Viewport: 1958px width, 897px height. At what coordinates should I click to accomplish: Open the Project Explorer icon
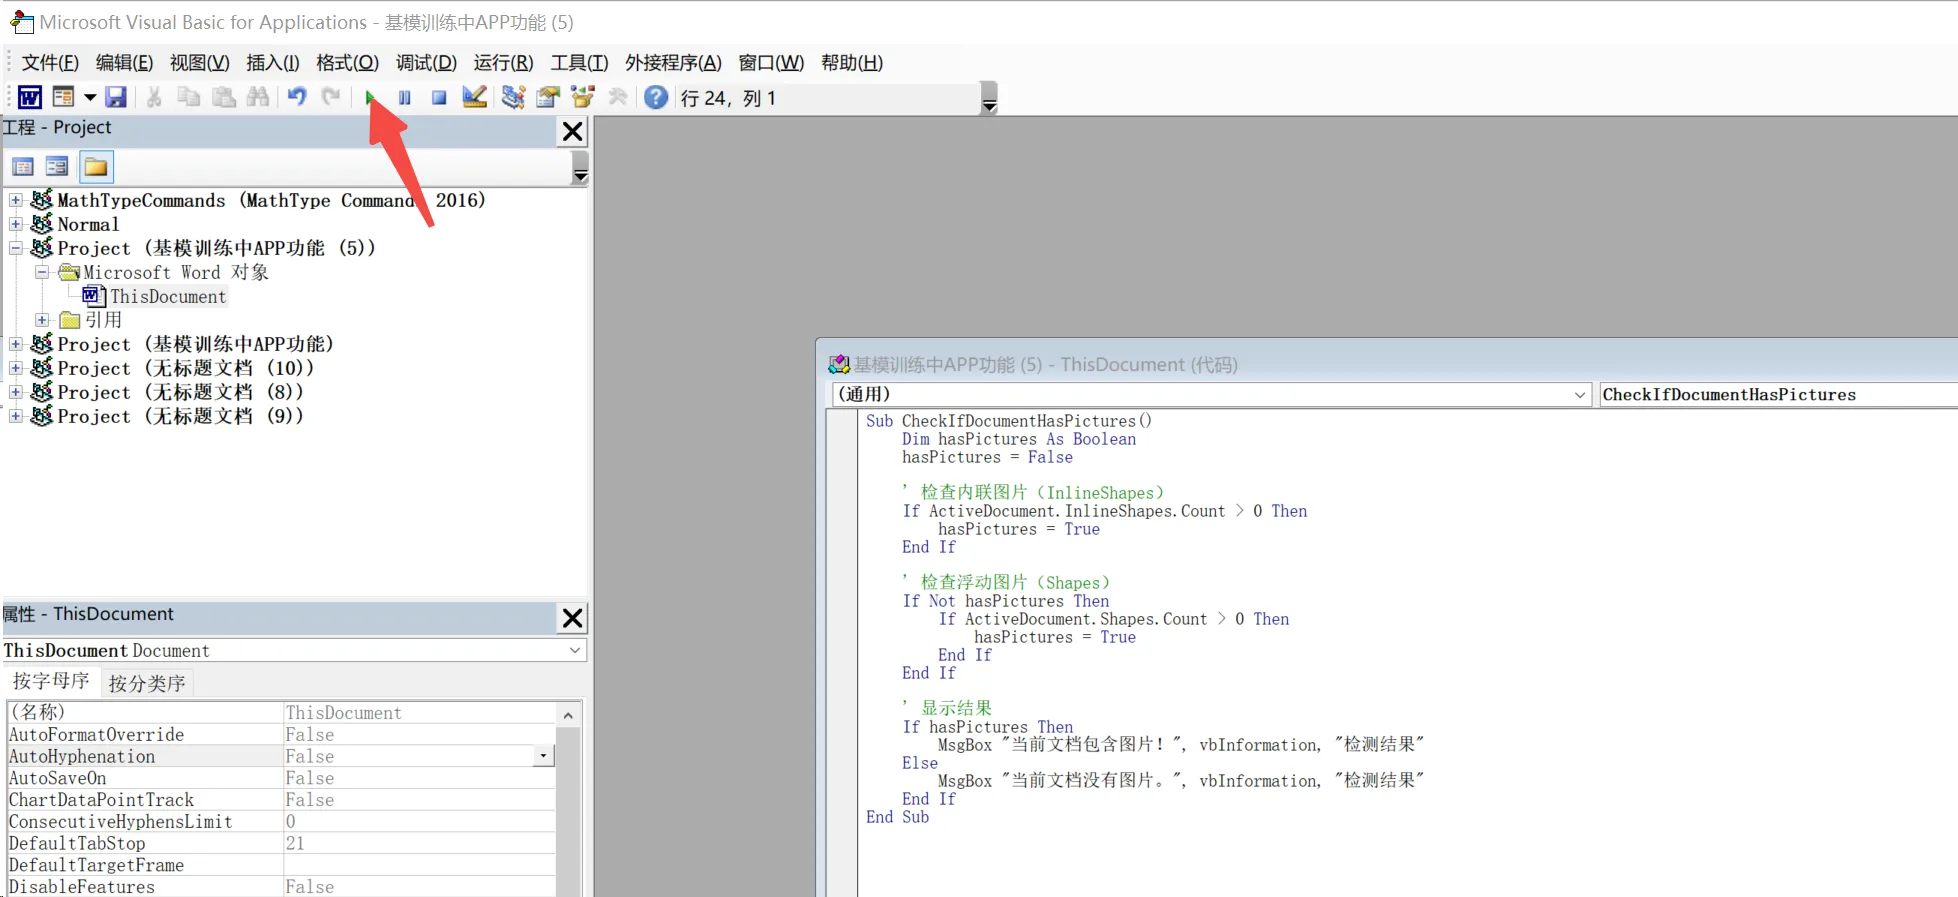513,97
